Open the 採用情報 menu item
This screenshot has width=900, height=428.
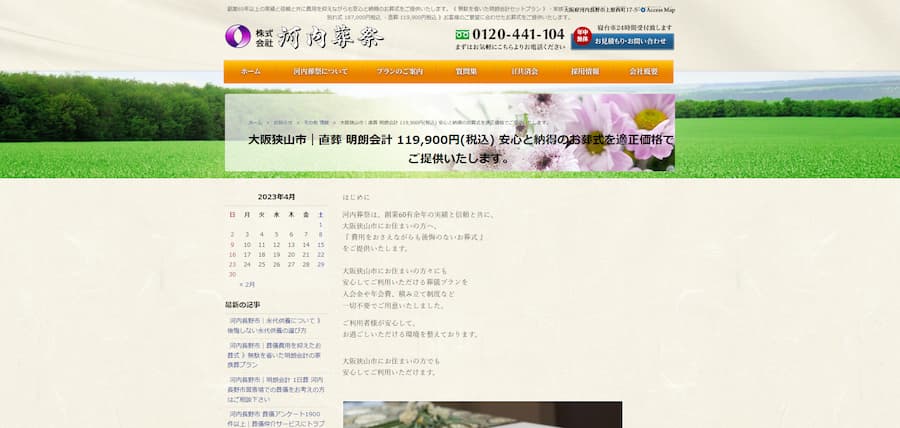tap(584, 72)
